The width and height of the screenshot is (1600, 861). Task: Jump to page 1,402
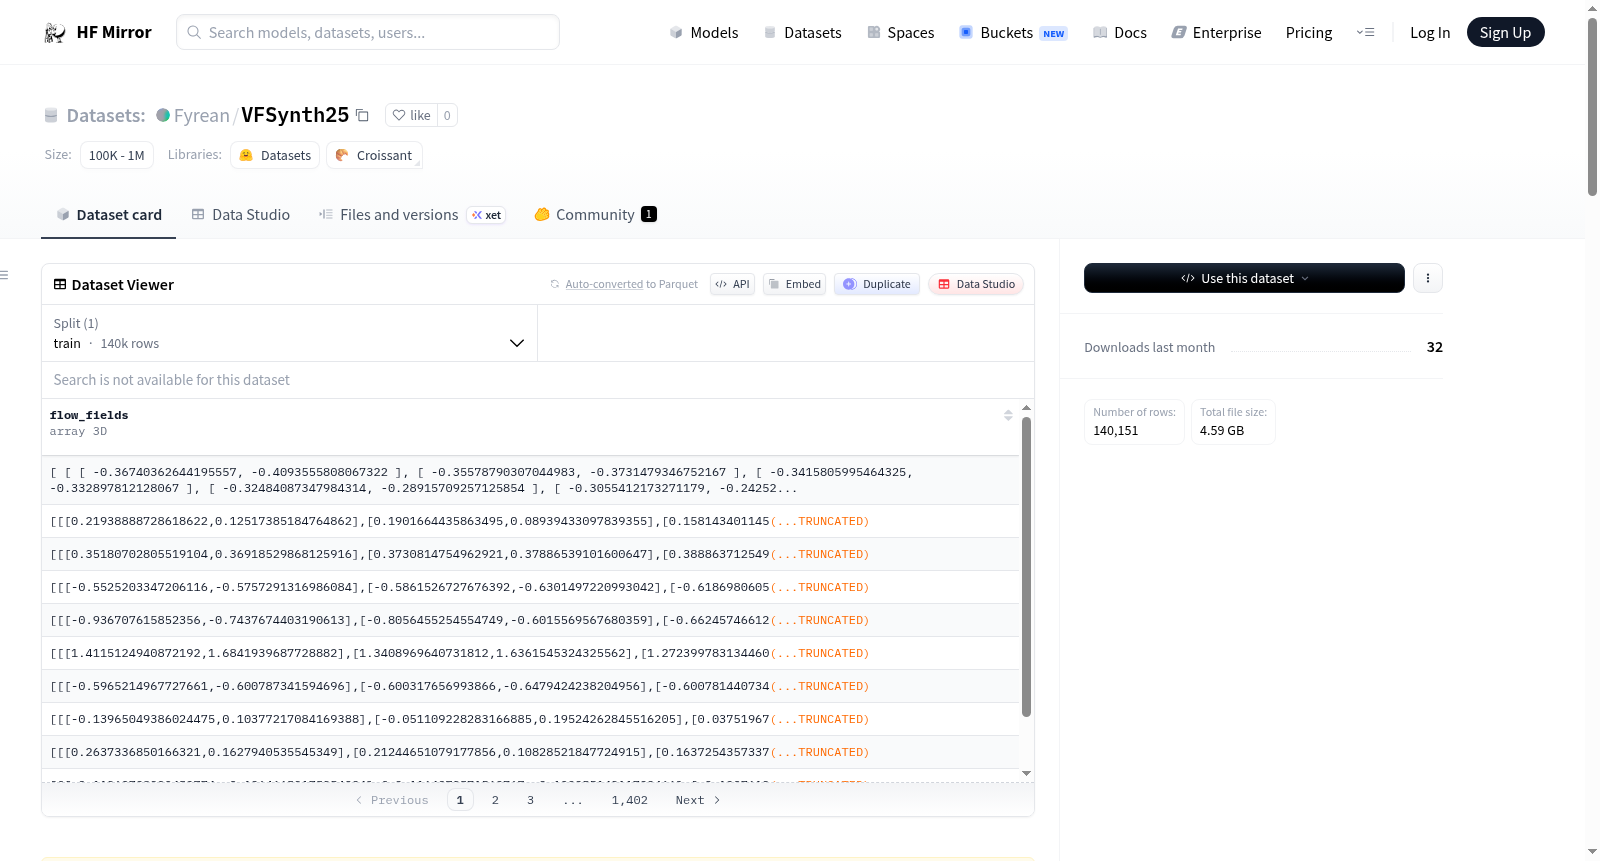coord(630,800)
